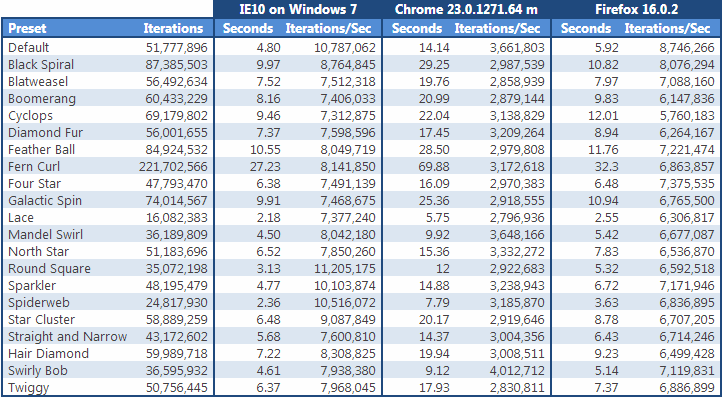Click the Default preset row name
The height and width of the screenshot is (398, 723).
click(x=29, y=48)
